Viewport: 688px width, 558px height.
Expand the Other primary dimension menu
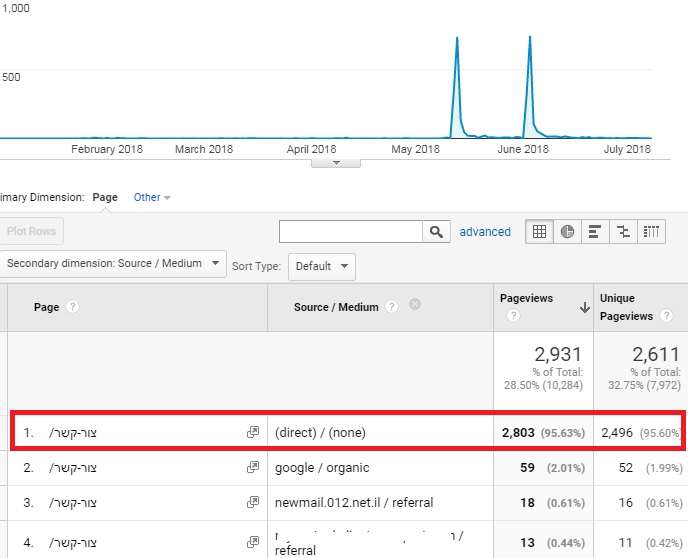(x=152, y=197)
